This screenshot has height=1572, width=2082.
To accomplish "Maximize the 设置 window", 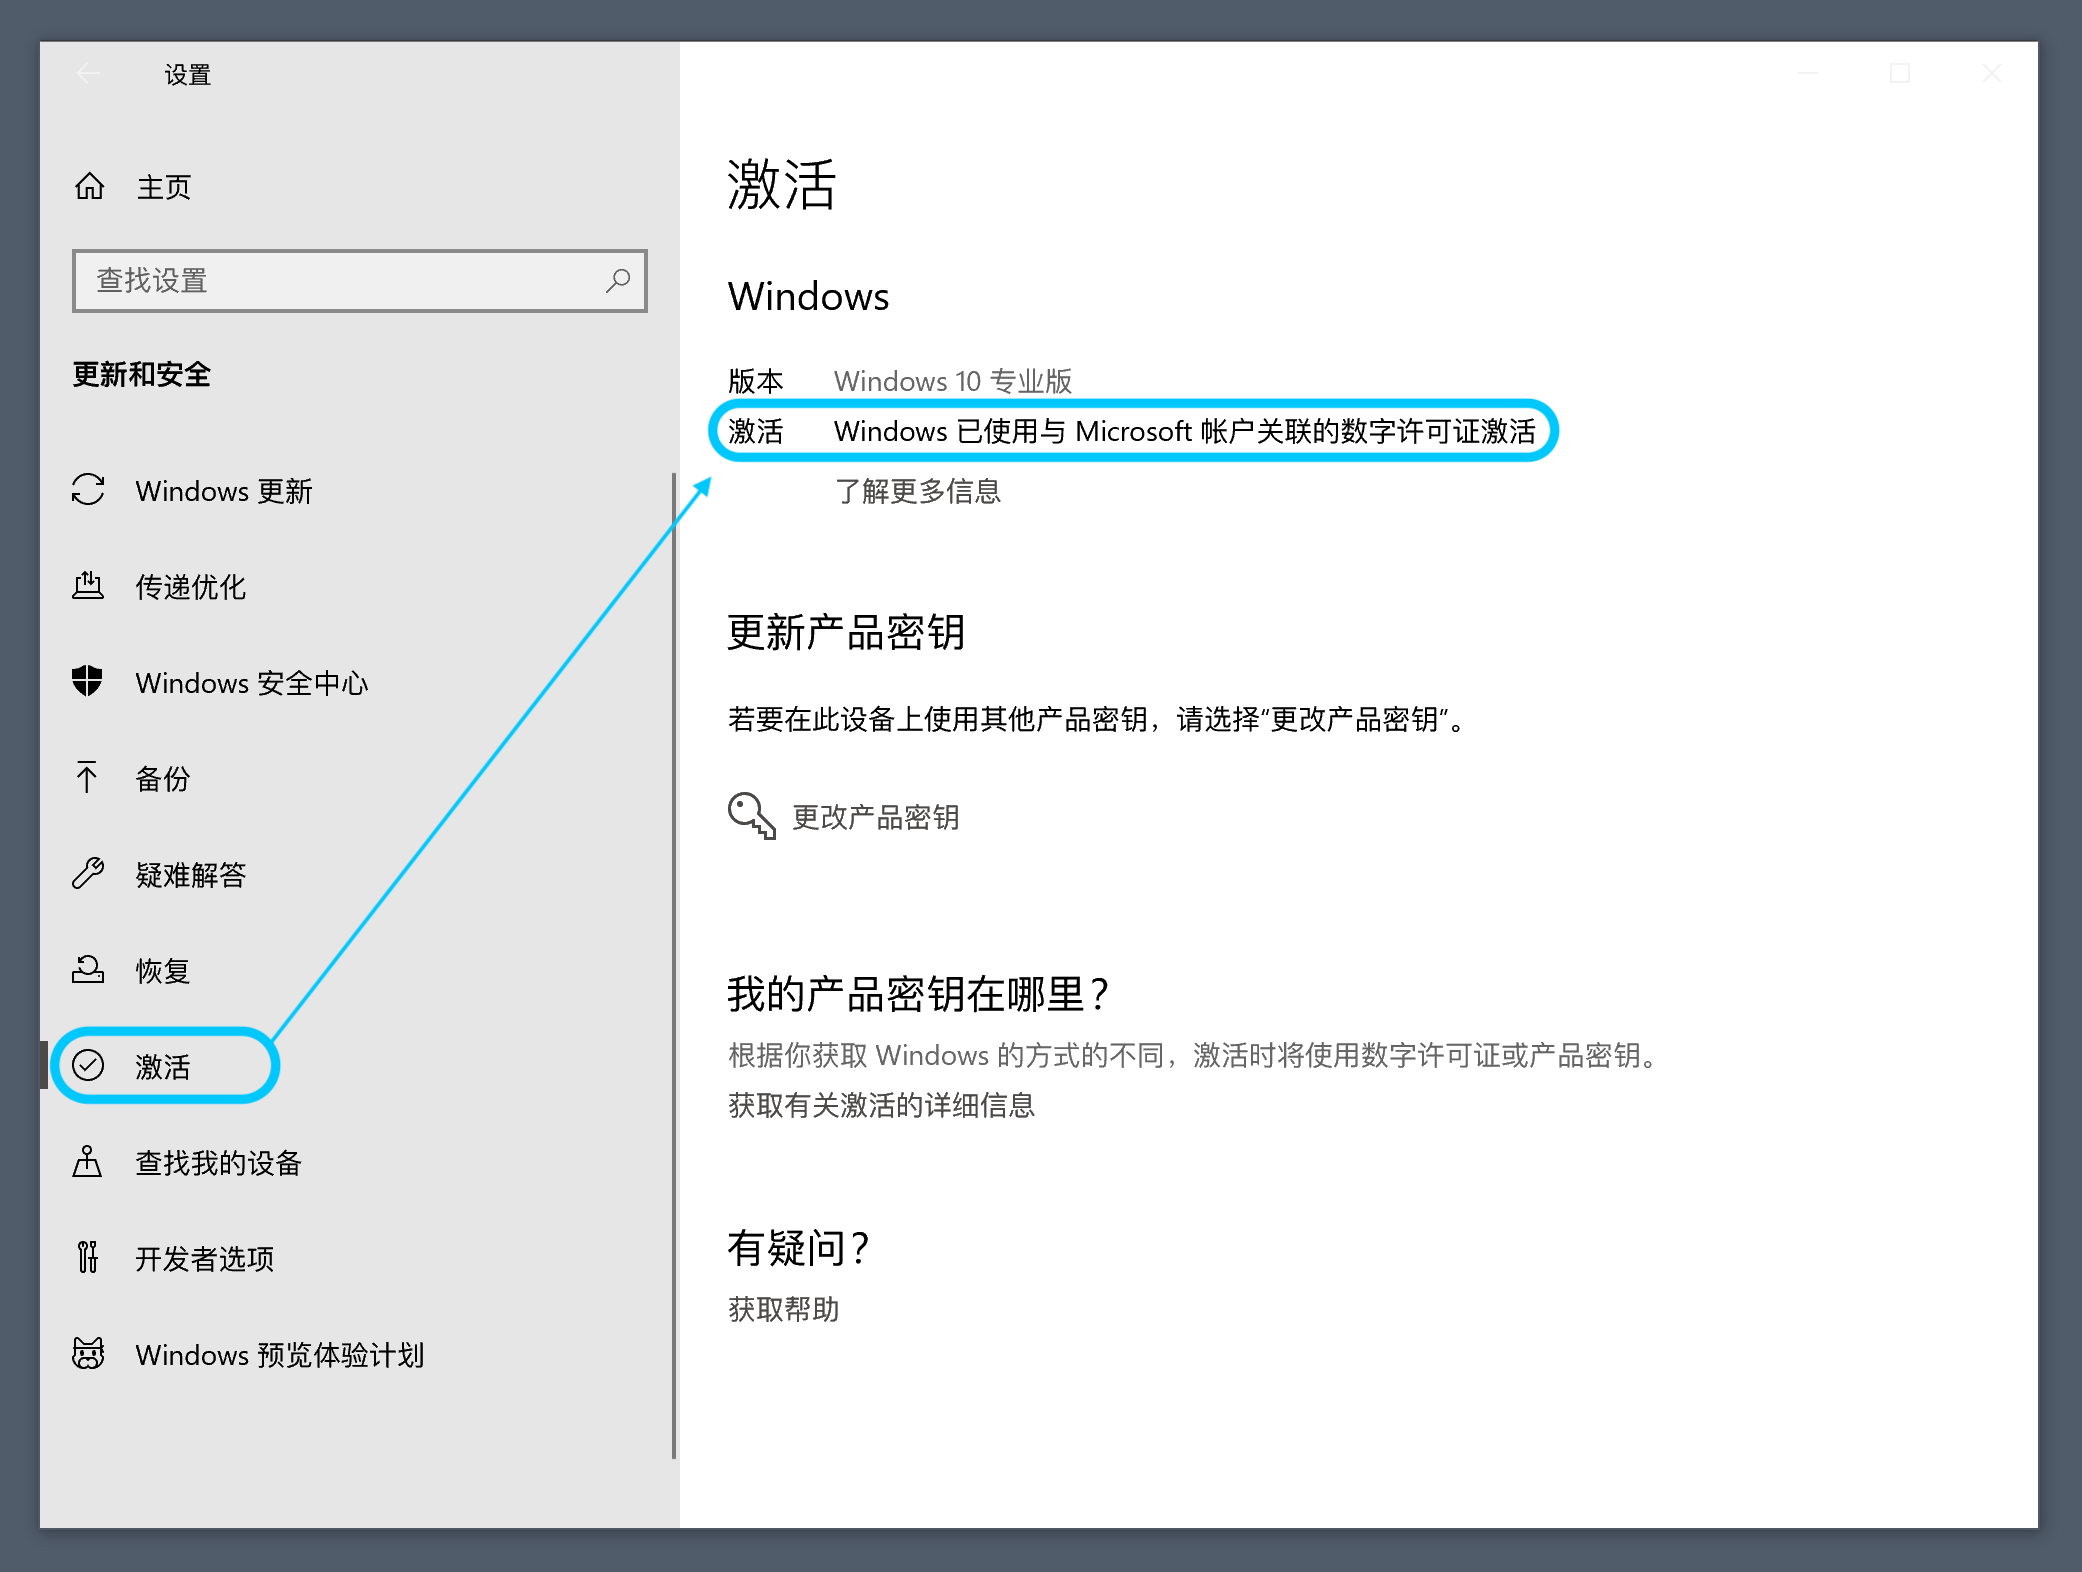I will (x=1900, y=73).
